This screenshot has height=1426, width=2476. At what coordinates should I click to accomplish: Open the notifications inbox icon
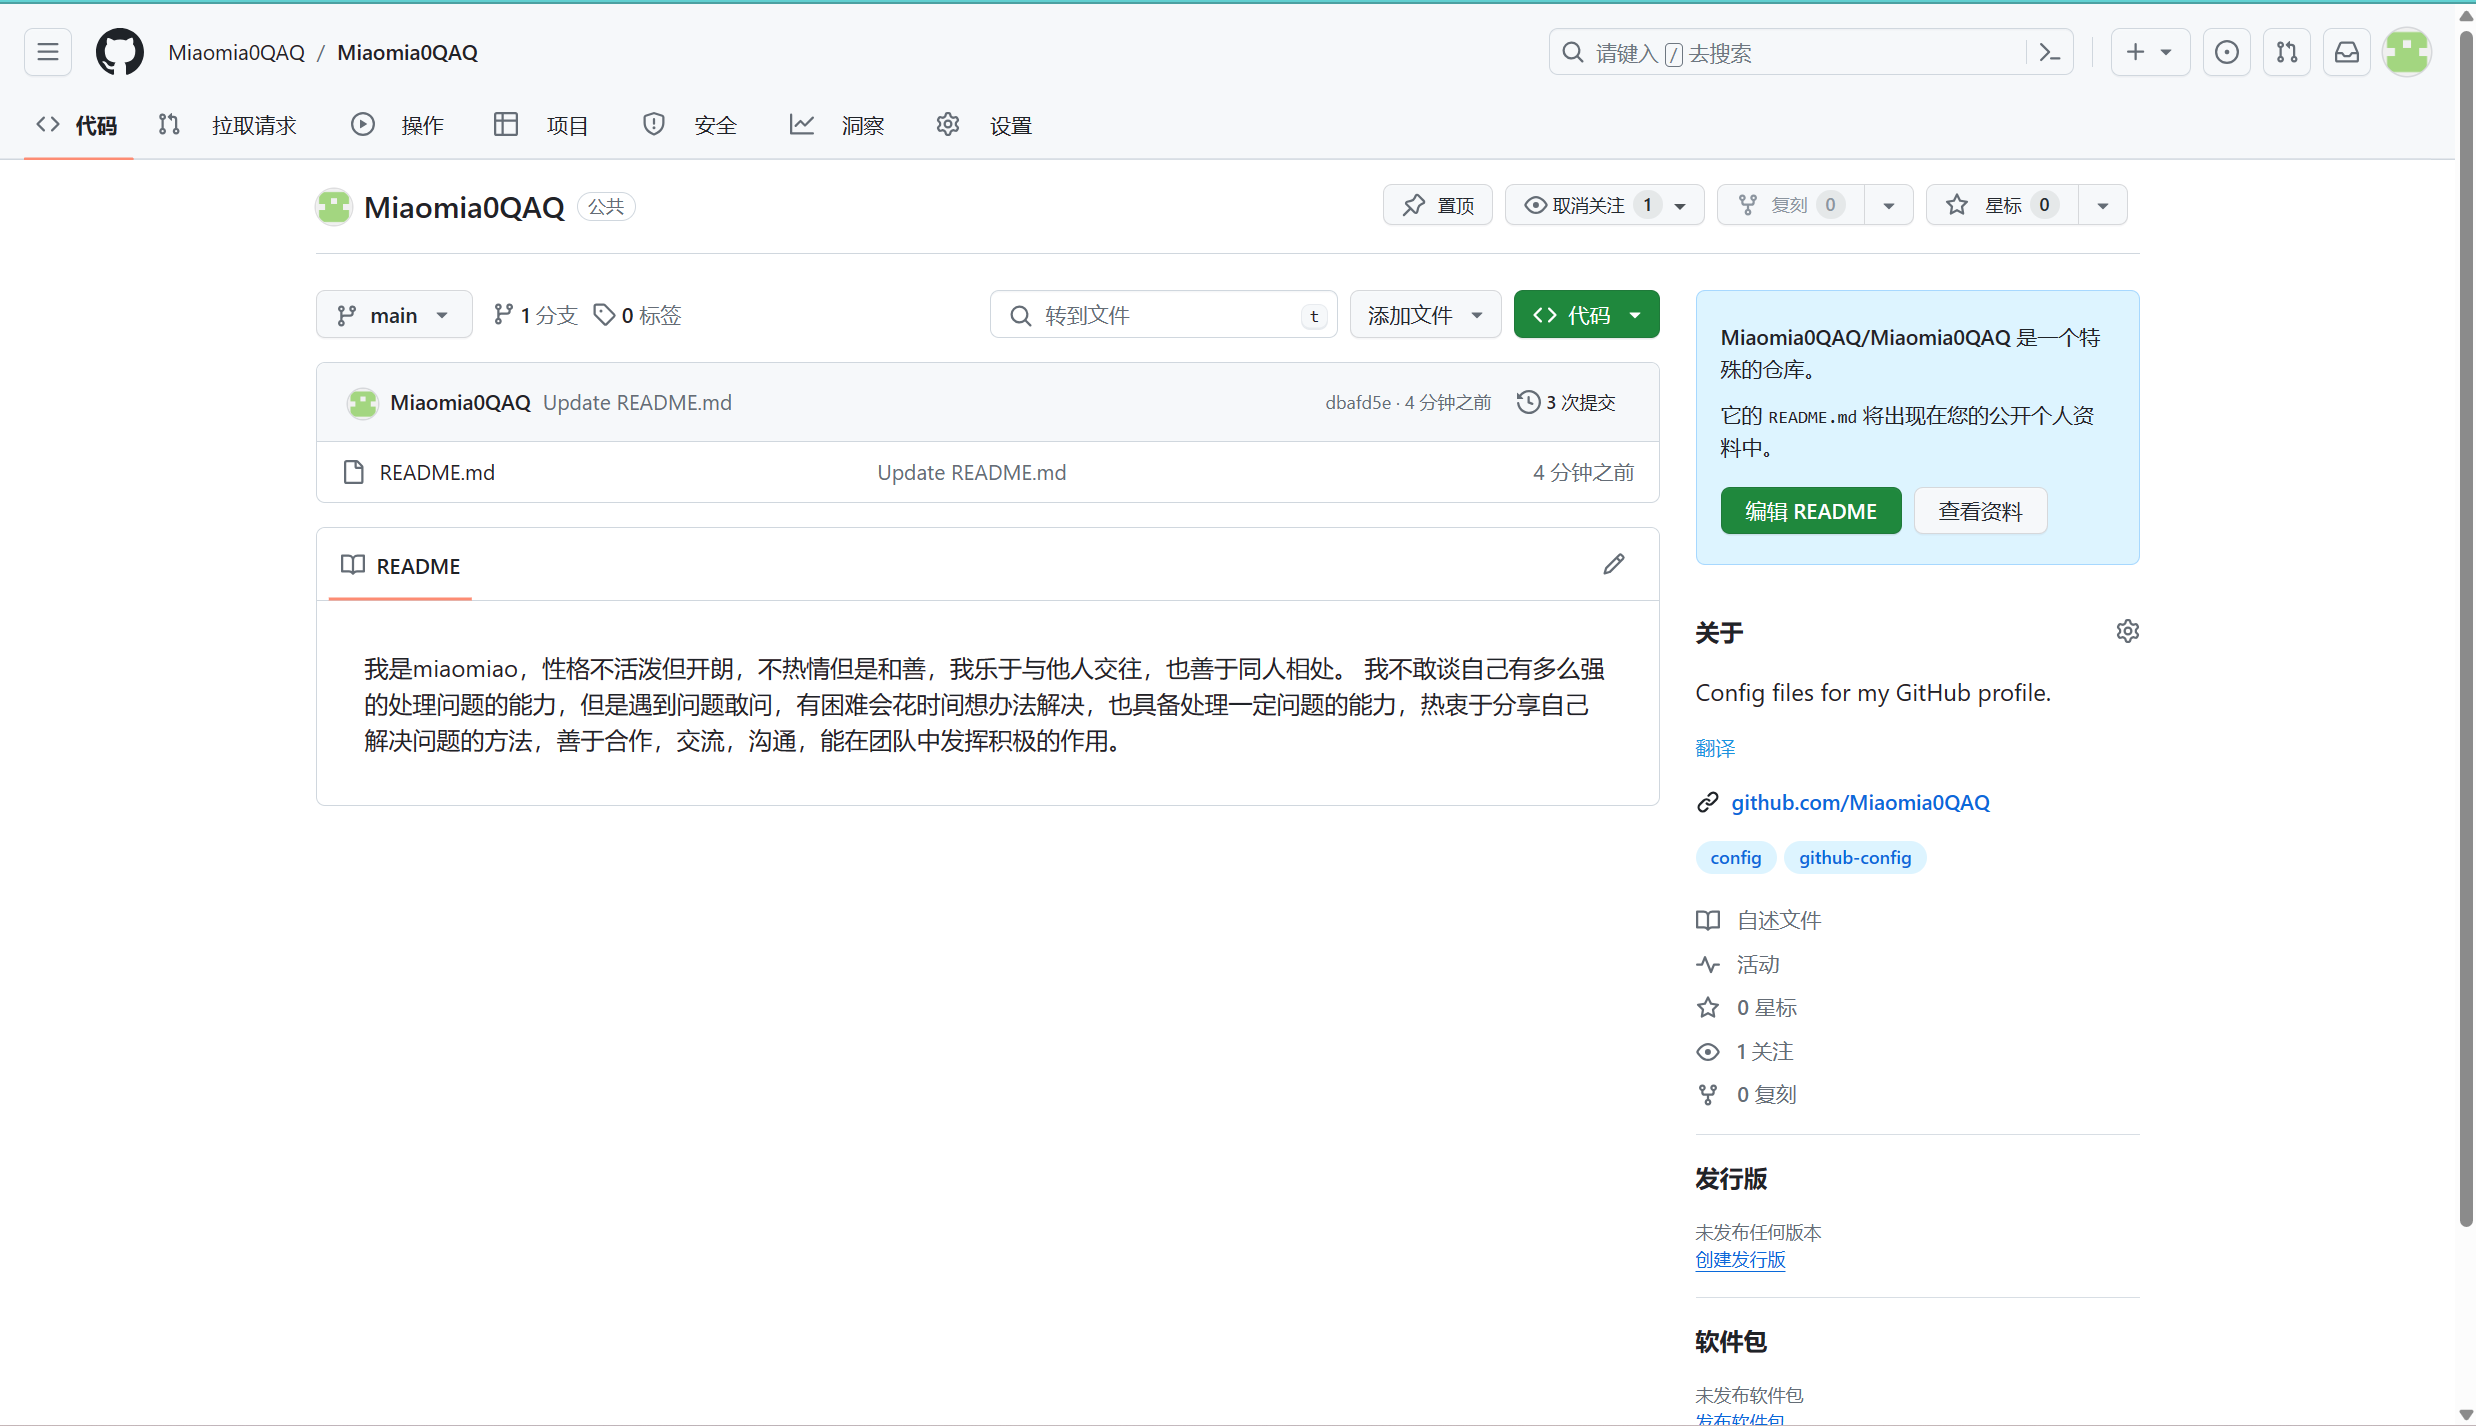click(x=2346, y=52)
